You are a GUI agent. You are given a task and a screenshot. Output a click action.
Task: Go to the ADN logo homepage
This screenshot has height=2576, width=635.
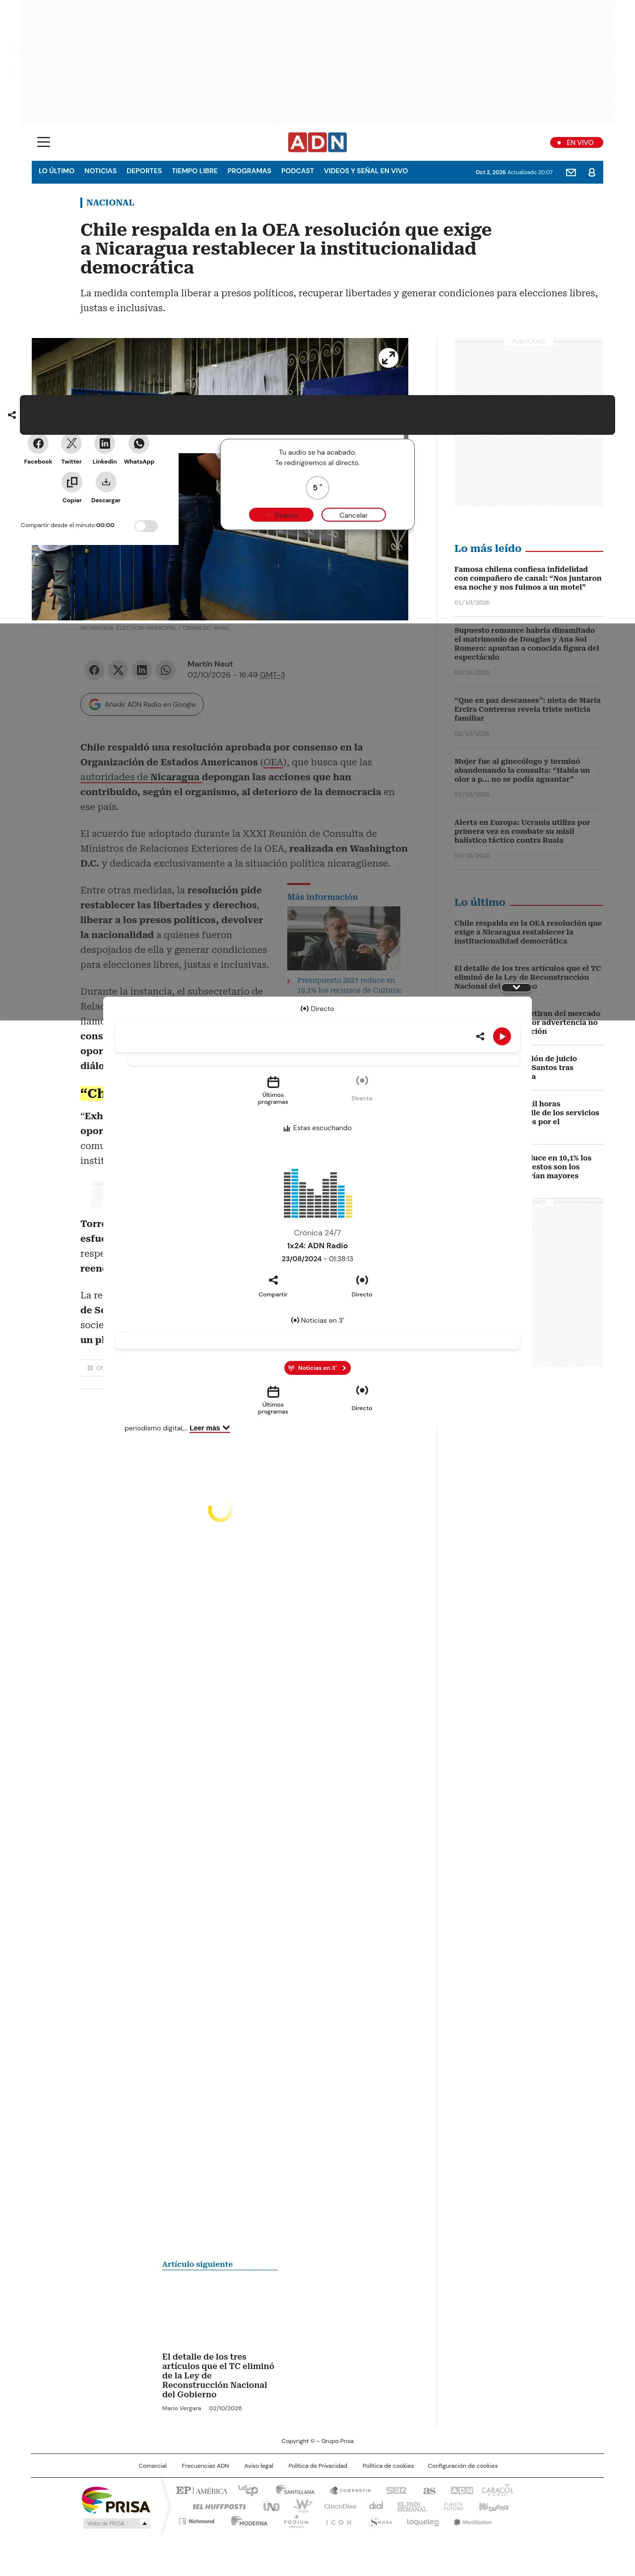click(x=317, y=142)
